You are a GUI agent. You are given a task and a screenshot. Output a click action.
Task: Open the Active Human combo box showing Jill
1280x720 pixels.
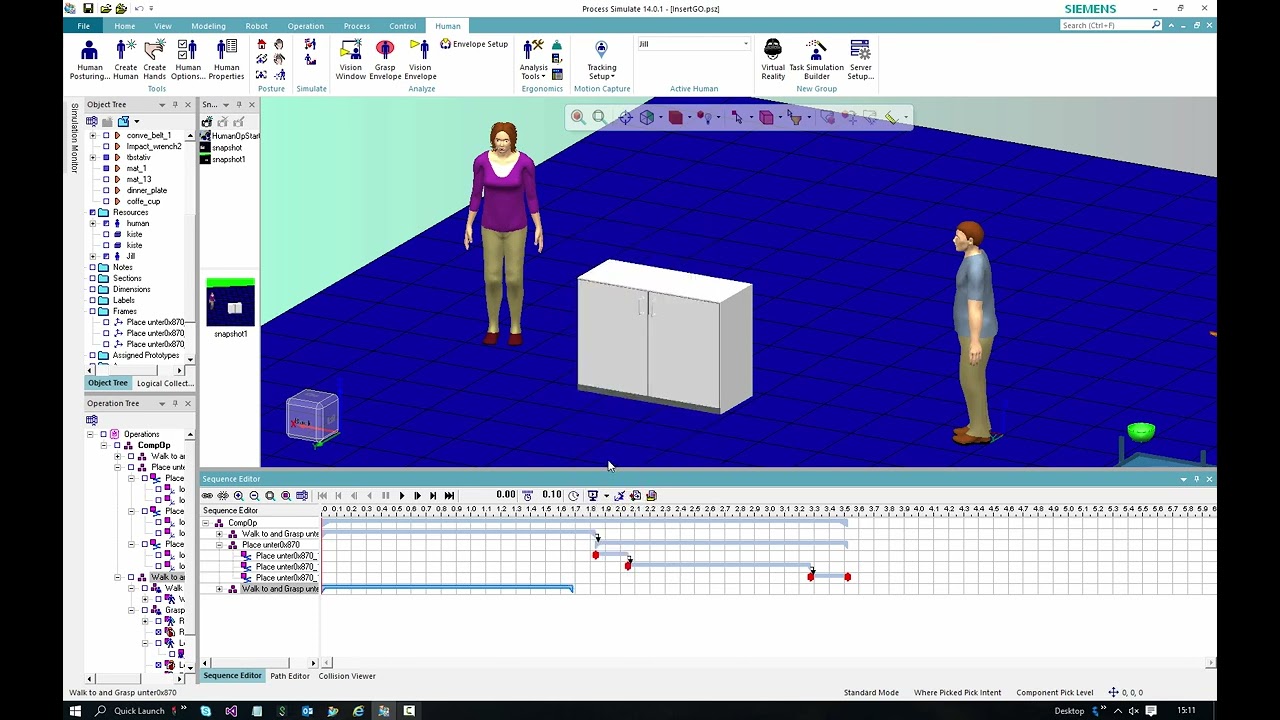[693, 44]
